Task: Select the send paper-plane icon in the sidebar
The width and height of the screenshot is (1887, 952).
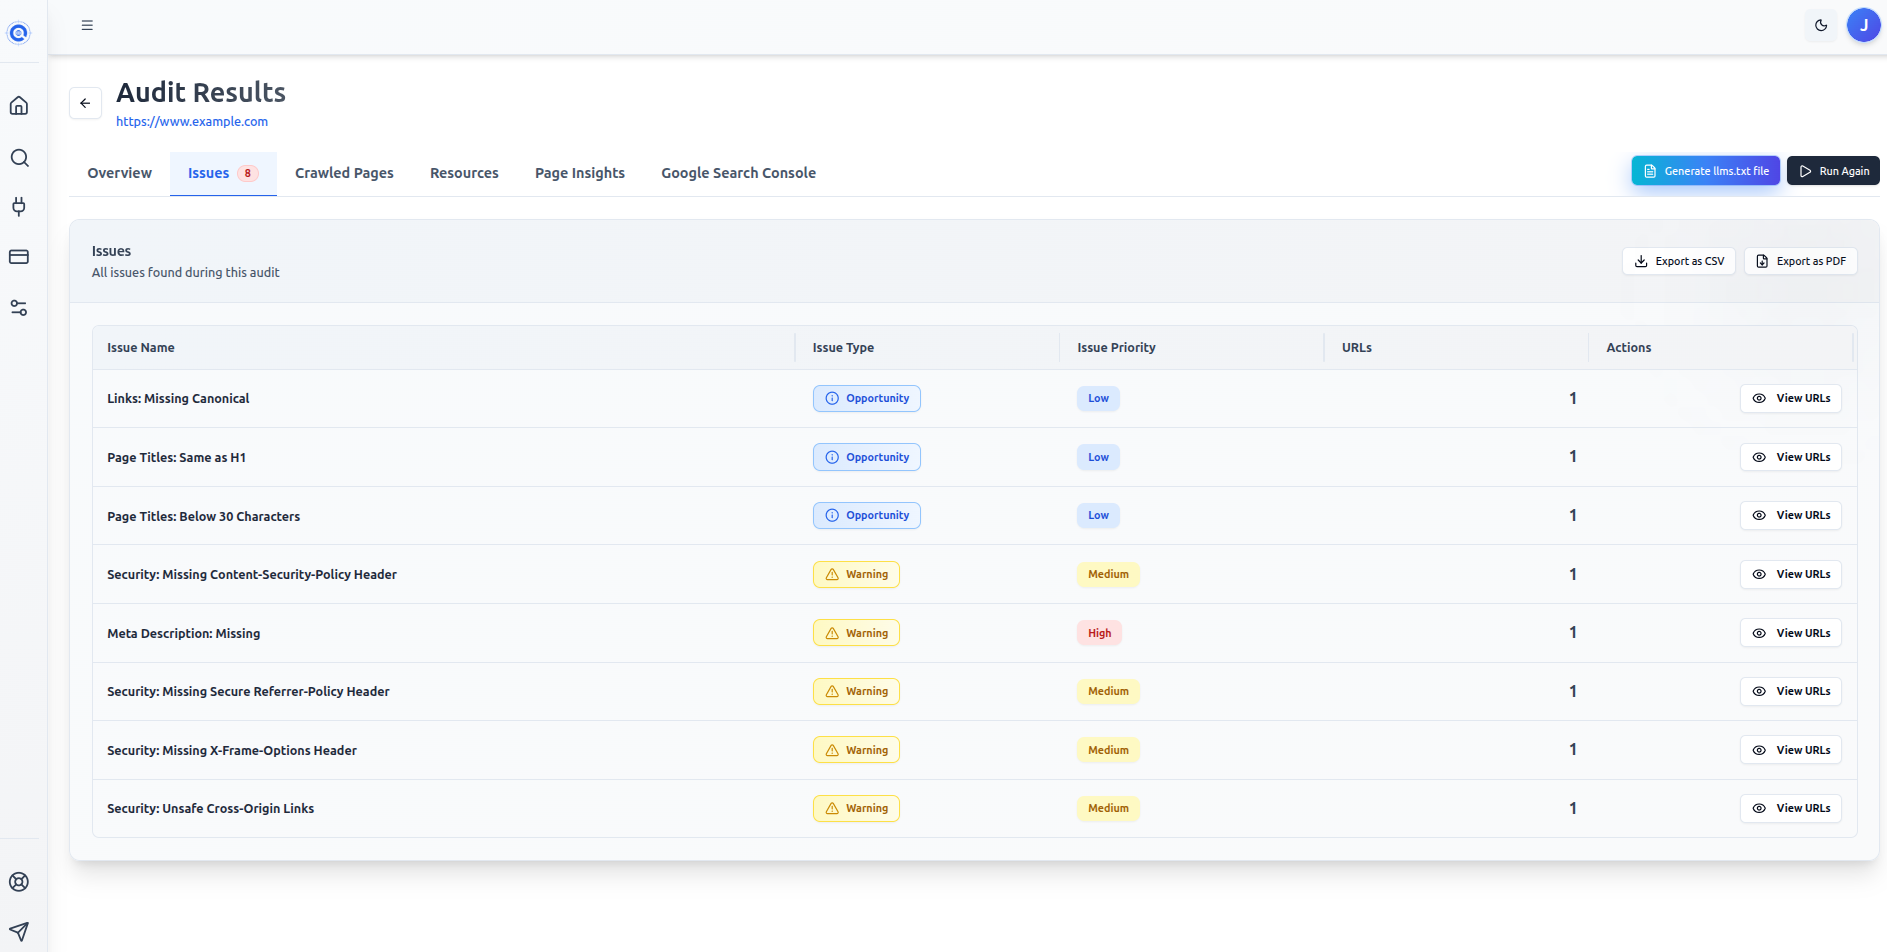Action: pos(19,931)
